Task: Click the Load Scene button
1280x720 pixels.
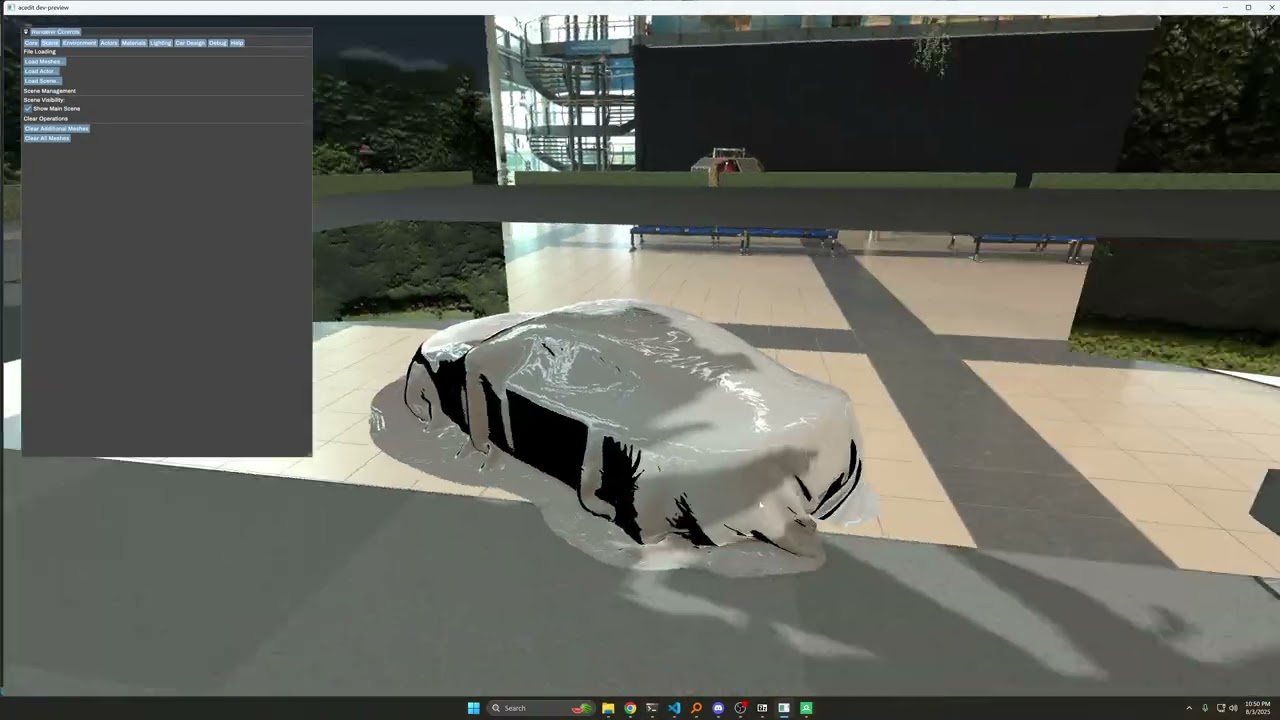Action: (42, 81)
